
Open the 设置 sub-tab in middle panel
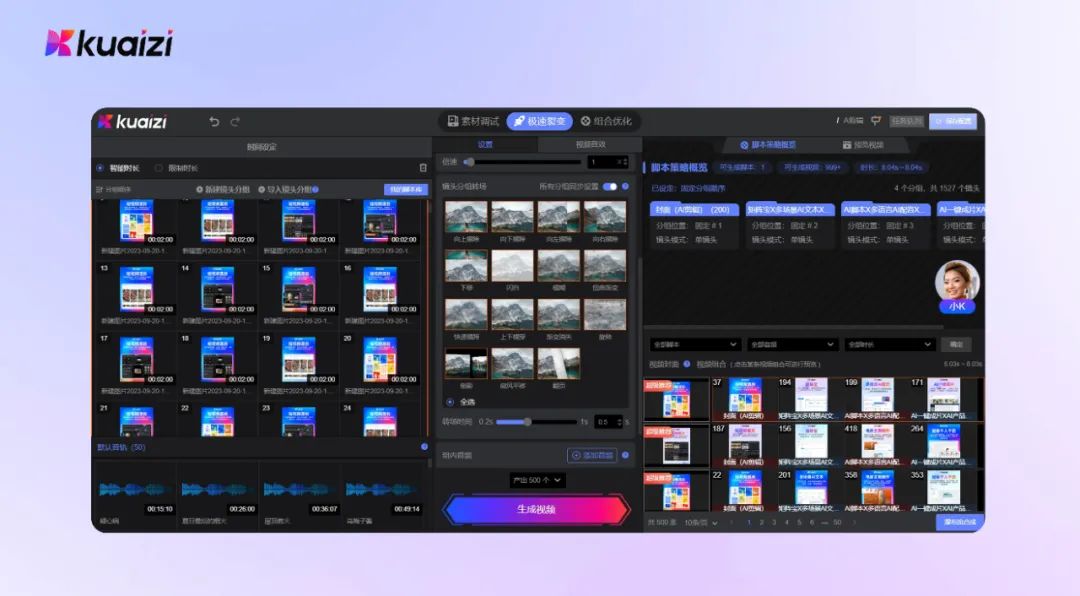[x=485, y=145]
